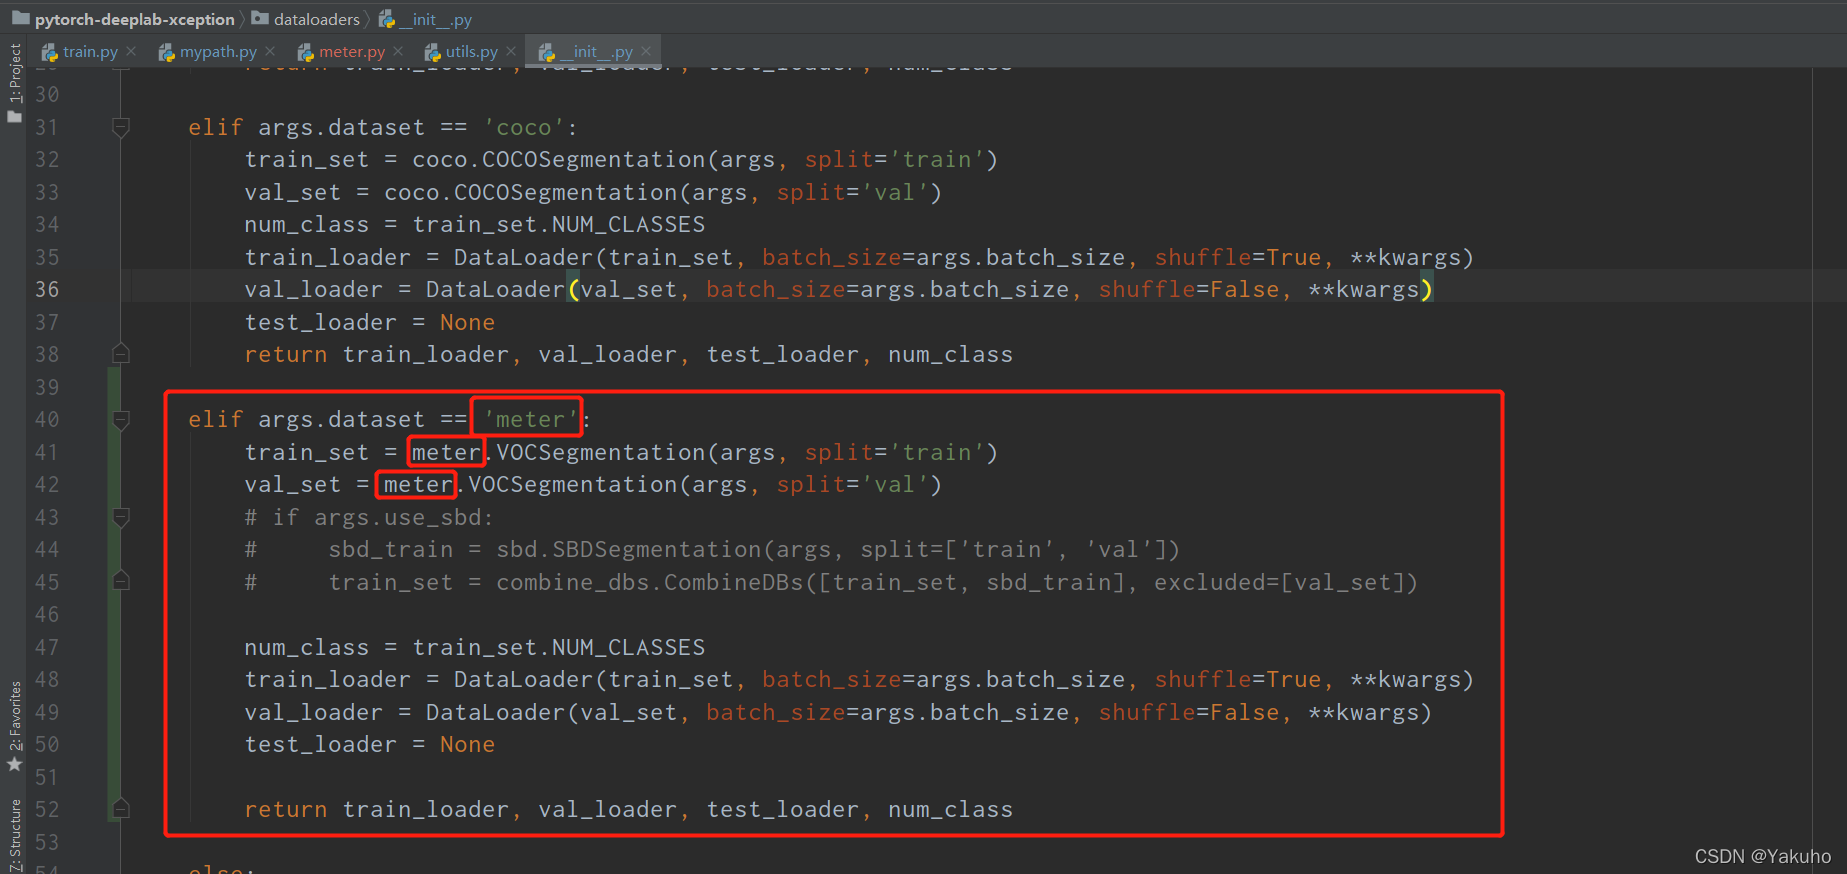Close the train.py tab

click(131, 51)
